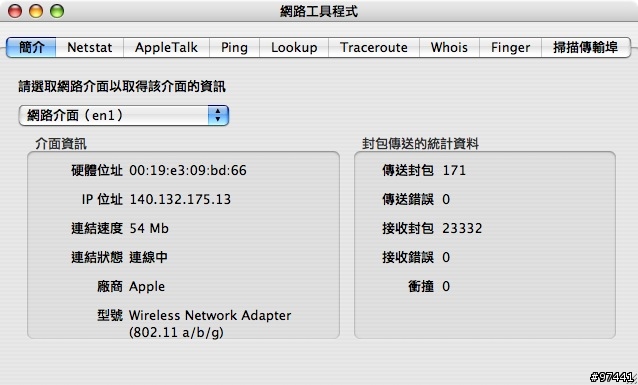Click sent packets value 171
This screenshot has height=385, width=638.
tap(454, 170)
